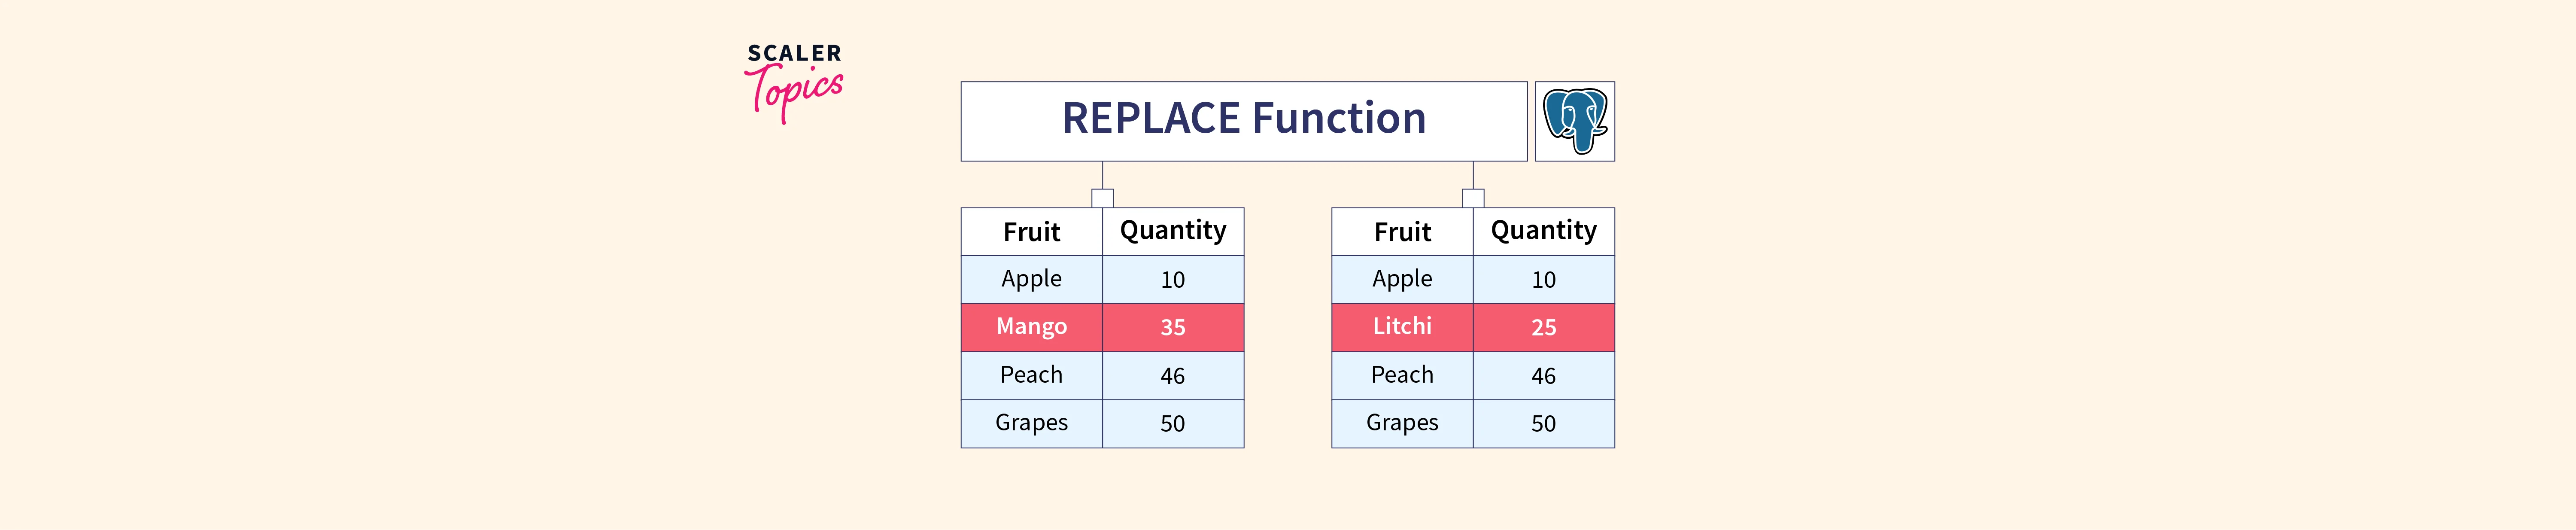
Task: Select the Grapes cell in left table
Action: (x=1031, y=423)
